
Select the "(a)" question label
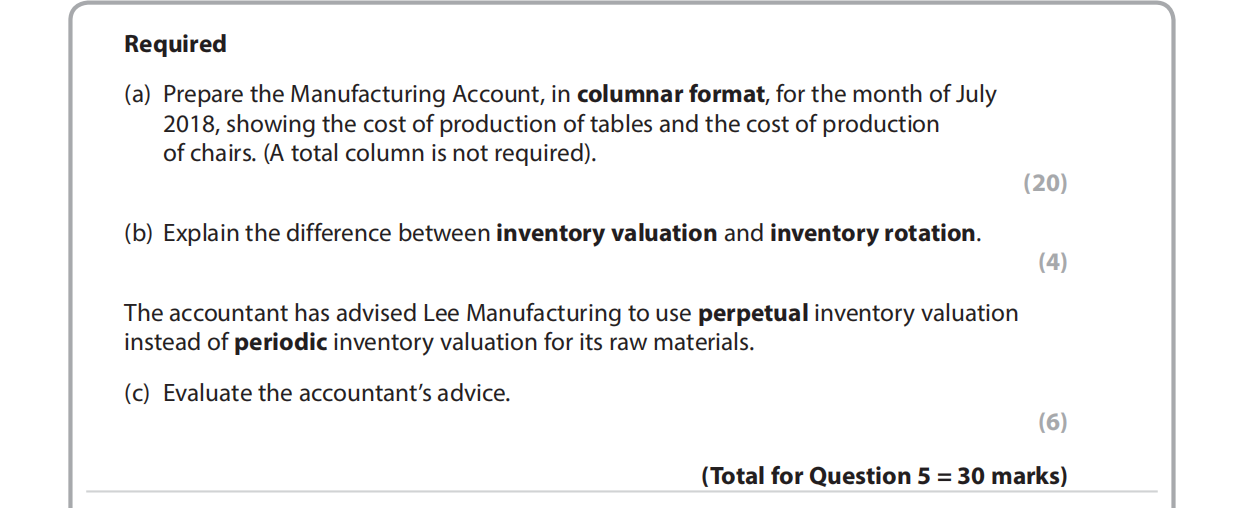tap(137, 95)
